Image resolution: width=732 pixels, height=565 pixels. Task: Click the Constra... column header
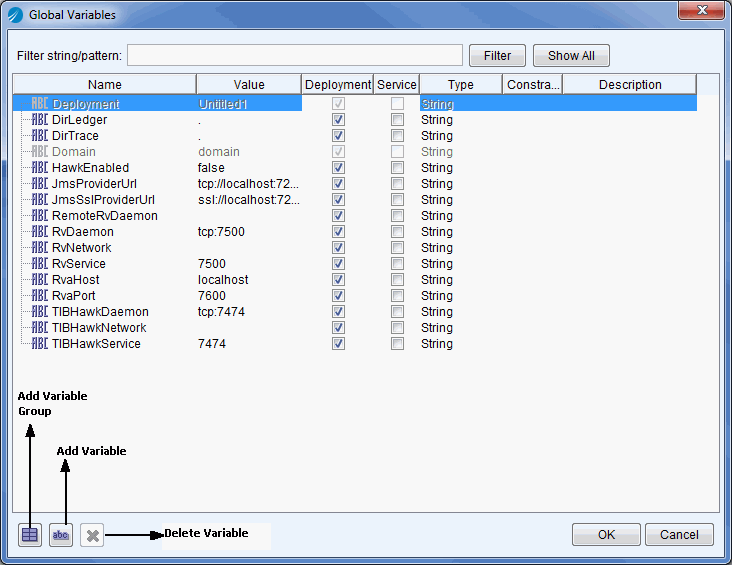pos(533,85)
